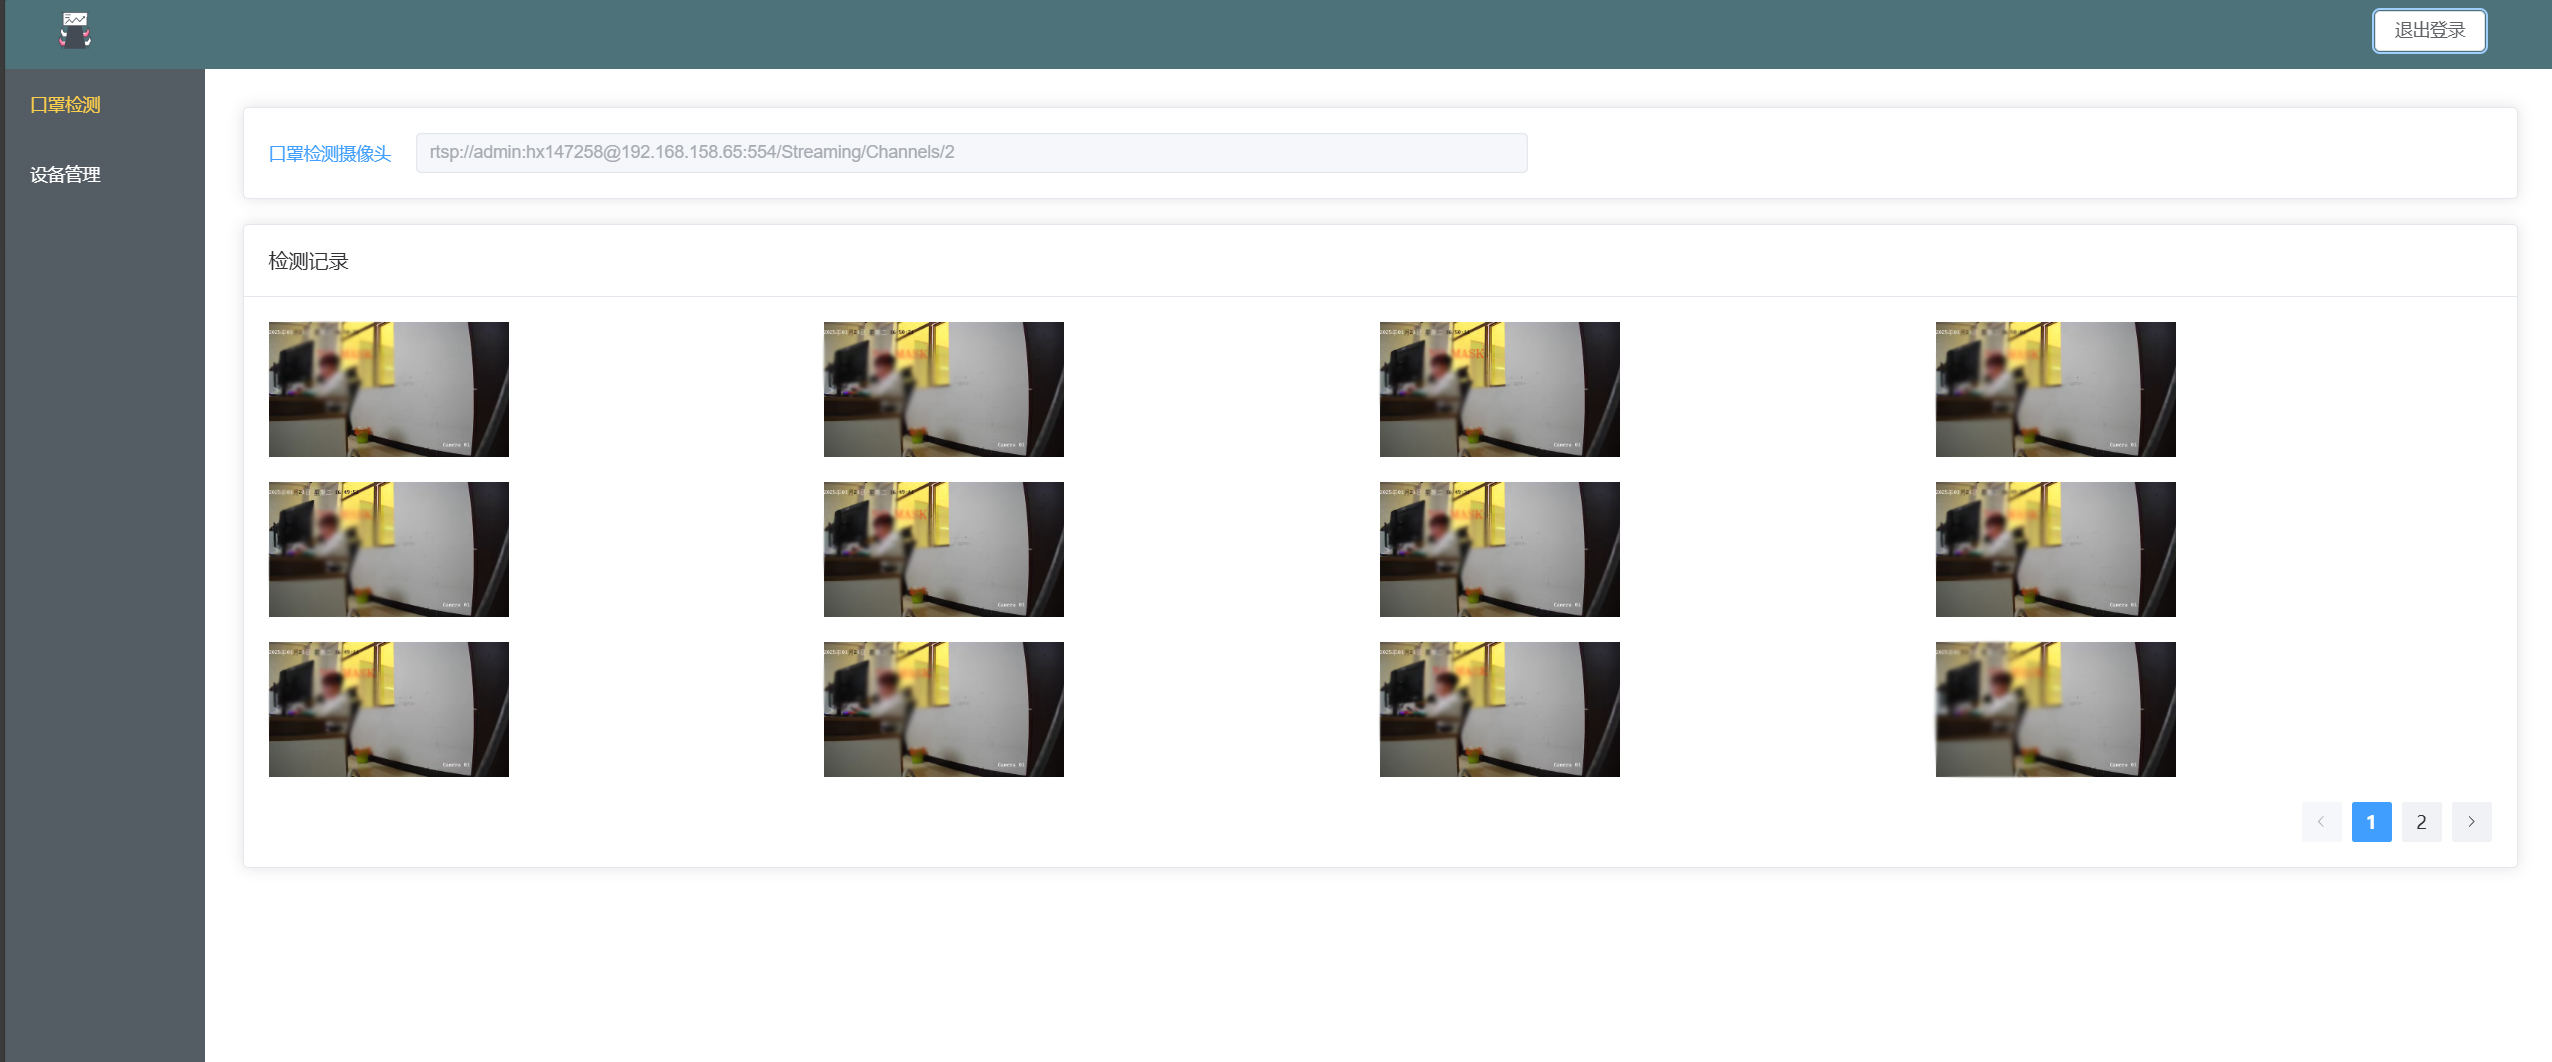Select page 1 in pagination
Image resolution: width=2552 pixels, height=1062 pixels.
(x=2371, y=822)
